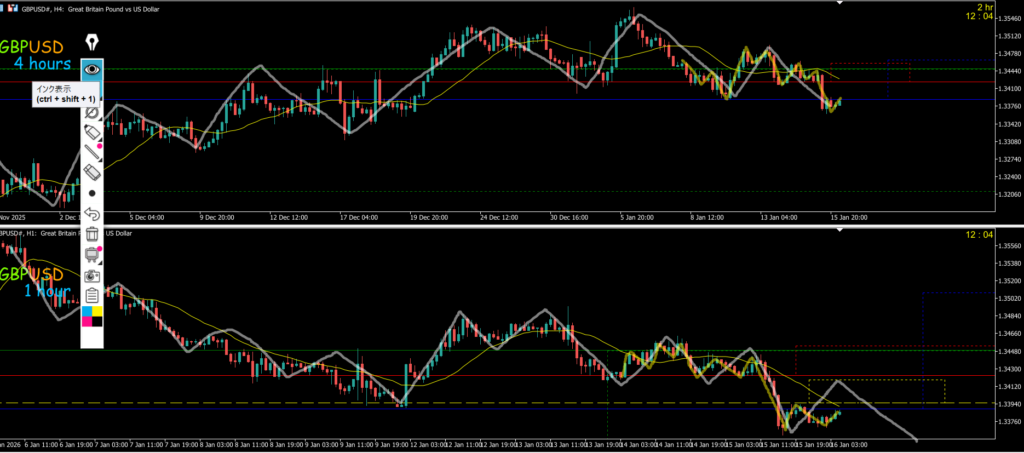Click the chart shift triangle on H4 chart

pos(839,4)
